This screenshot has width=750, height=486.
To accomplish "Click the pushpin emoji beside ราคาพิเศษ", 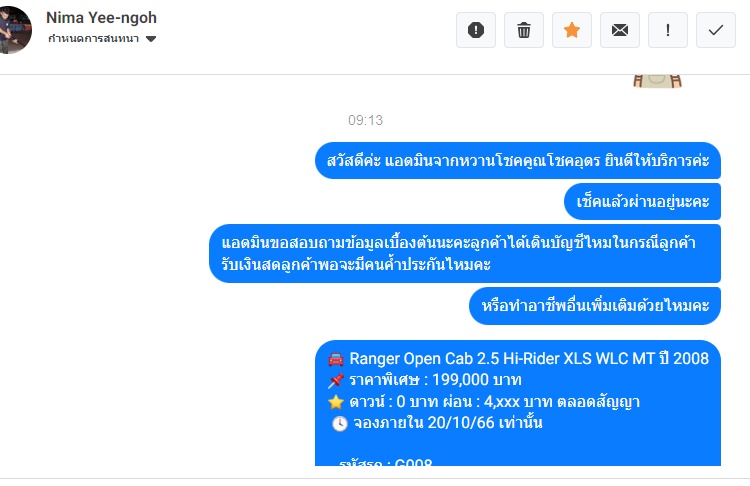I will 336,380.
